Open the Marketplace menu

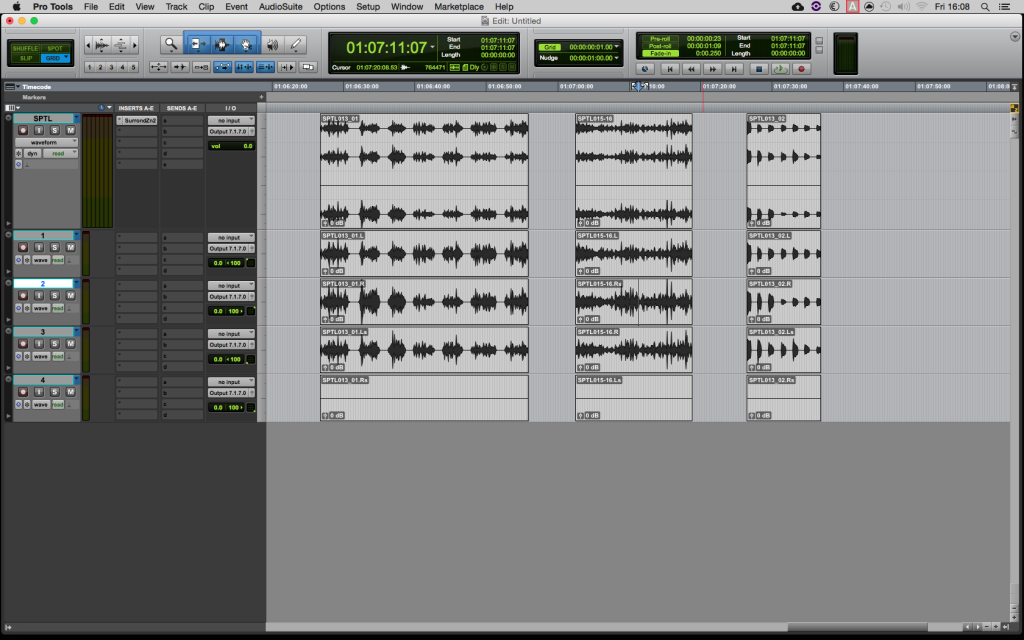point(459,7)
